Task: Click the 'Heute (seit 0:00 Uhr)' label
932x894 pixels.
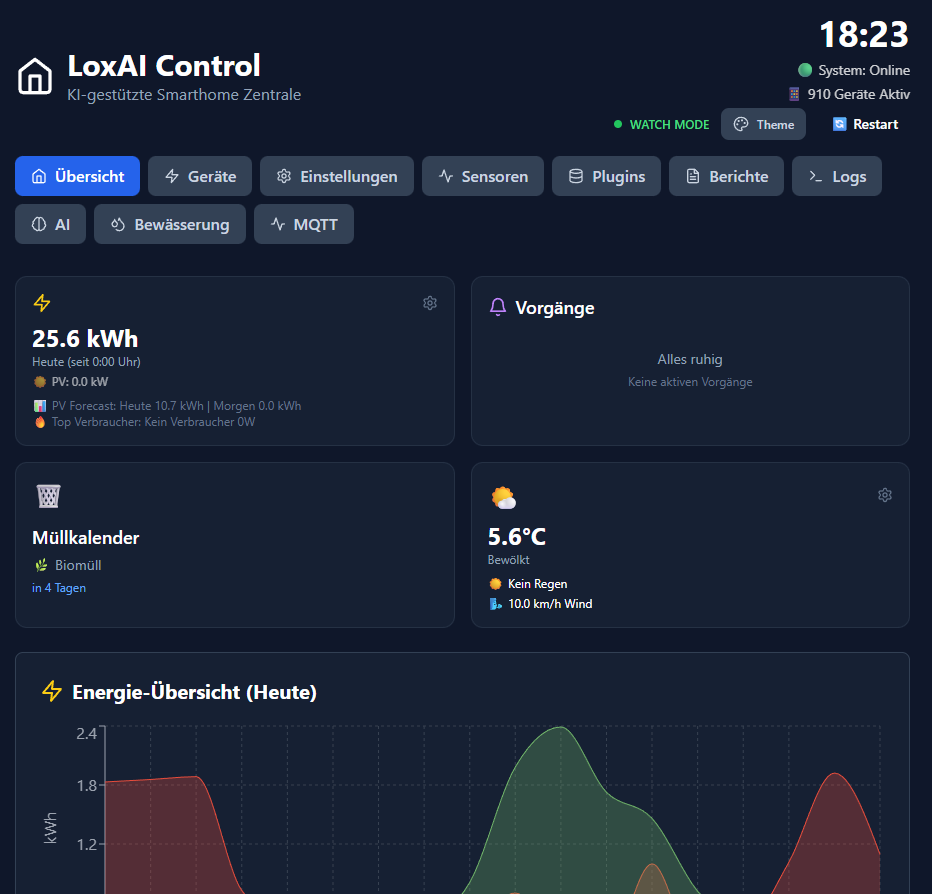Action: pyautogui.click(x=86, y=361)
